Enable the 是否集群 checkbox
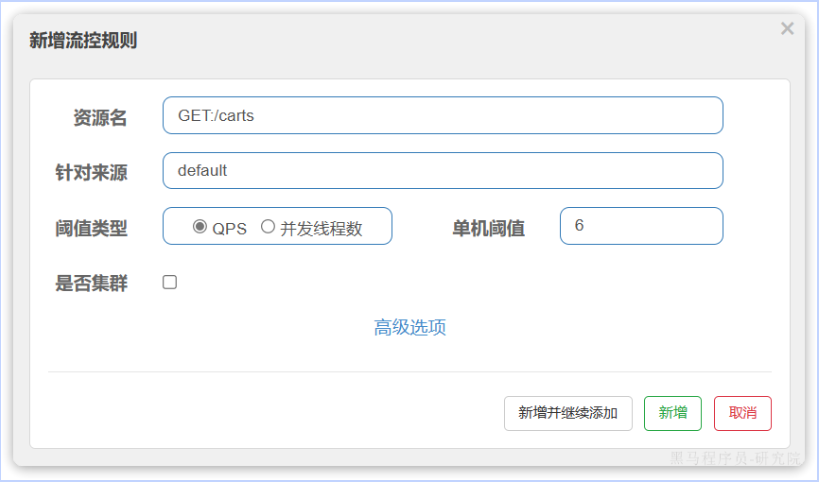This screenshot has height=483, width=820. (170, 283)
